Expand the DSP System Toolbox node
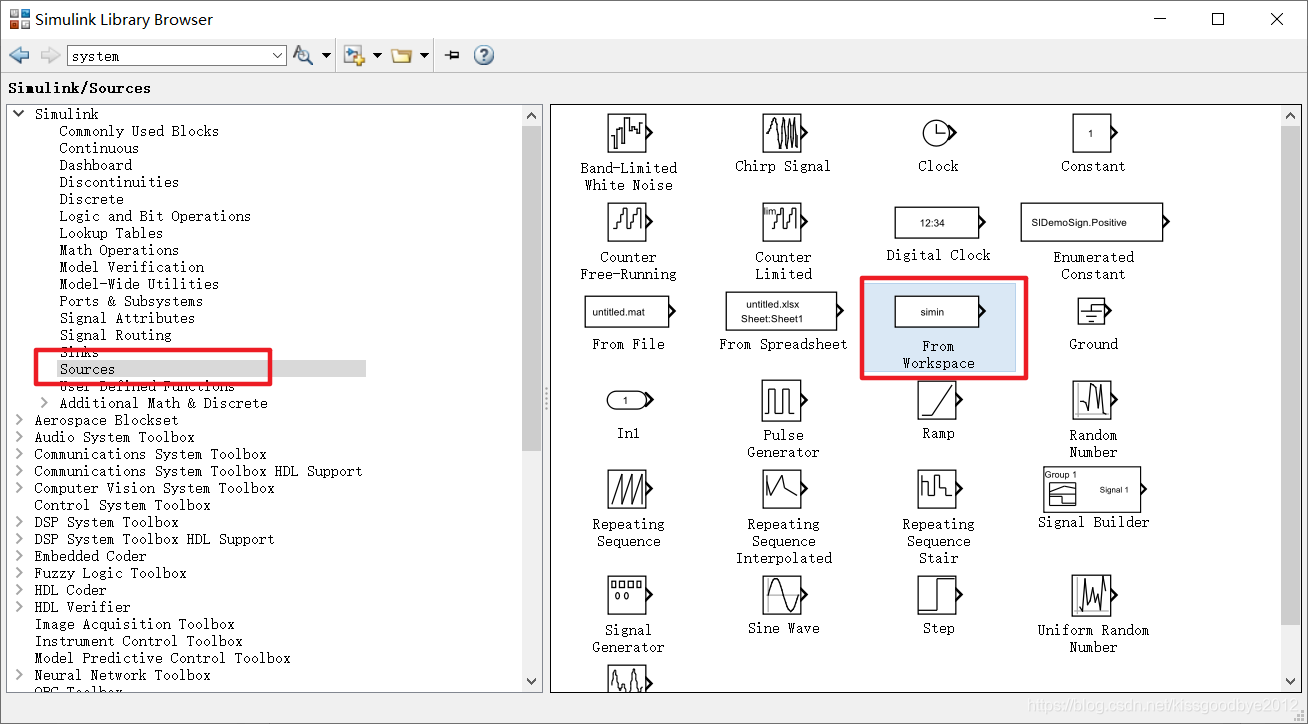This screenshot has height=724, width=1308. tap(19, 522)
